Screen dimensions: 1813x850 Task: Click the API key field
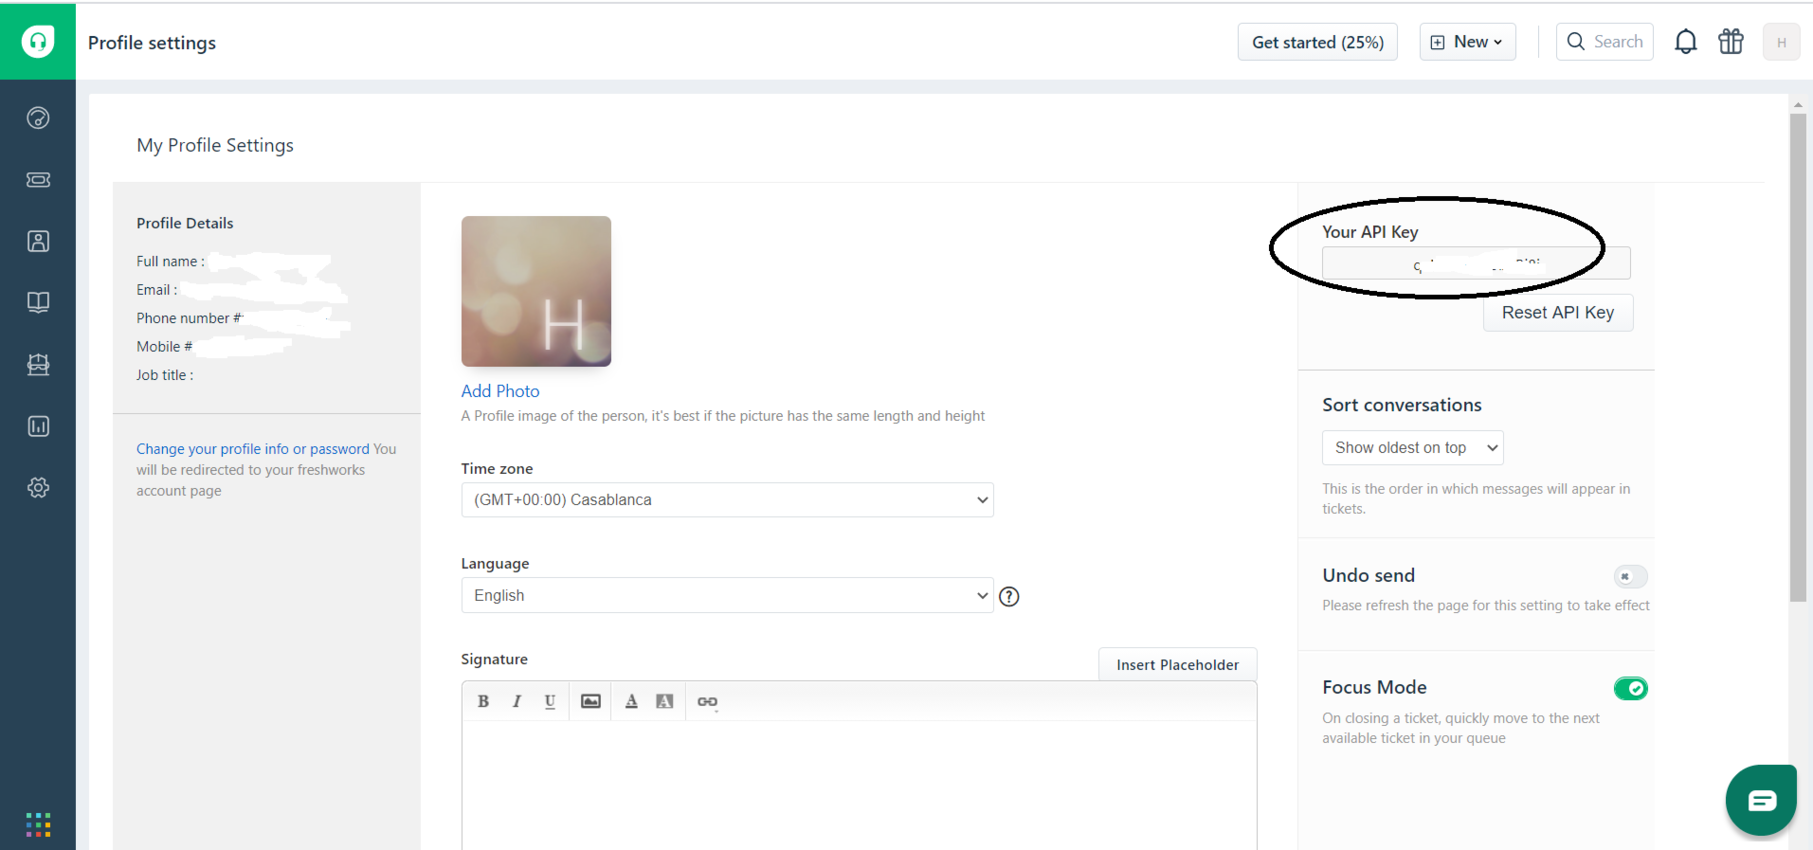[1476, 263]
